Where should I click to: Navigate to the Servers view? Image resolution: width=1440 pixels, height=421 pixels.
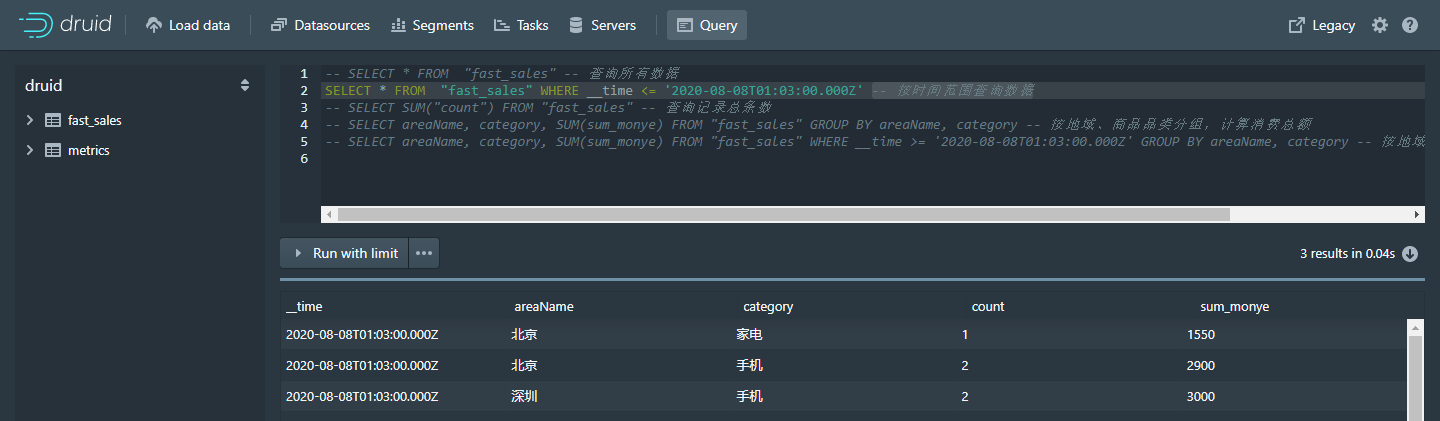[602, 25]
